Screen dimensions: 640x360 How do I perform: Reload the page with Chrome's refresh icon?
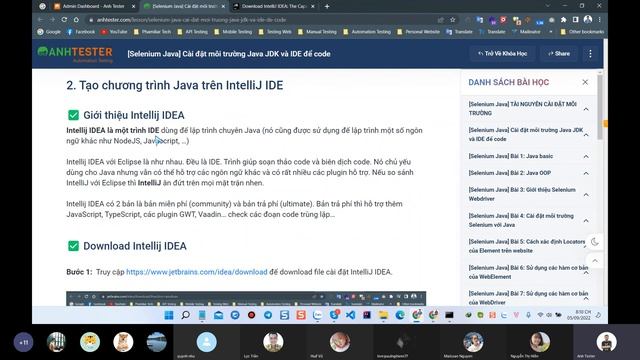[x=64, y=20]
